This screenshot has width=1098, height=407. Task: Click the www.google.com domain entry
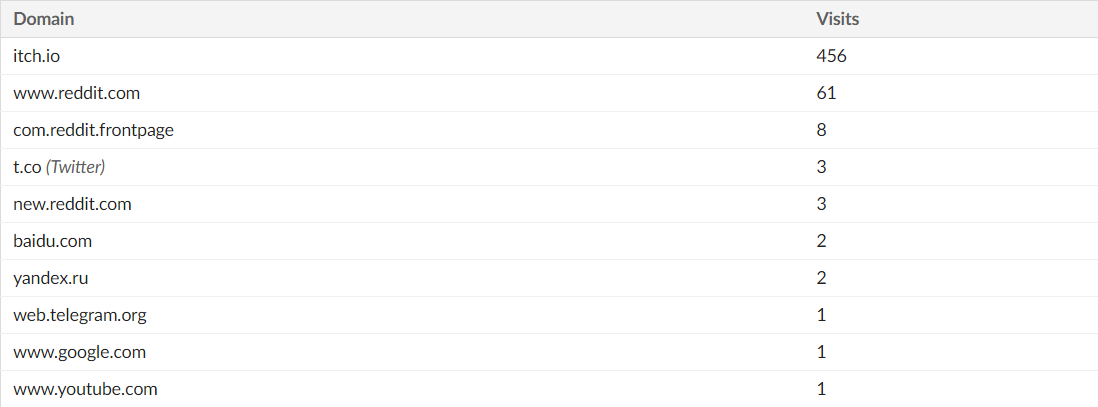point(79,352)
